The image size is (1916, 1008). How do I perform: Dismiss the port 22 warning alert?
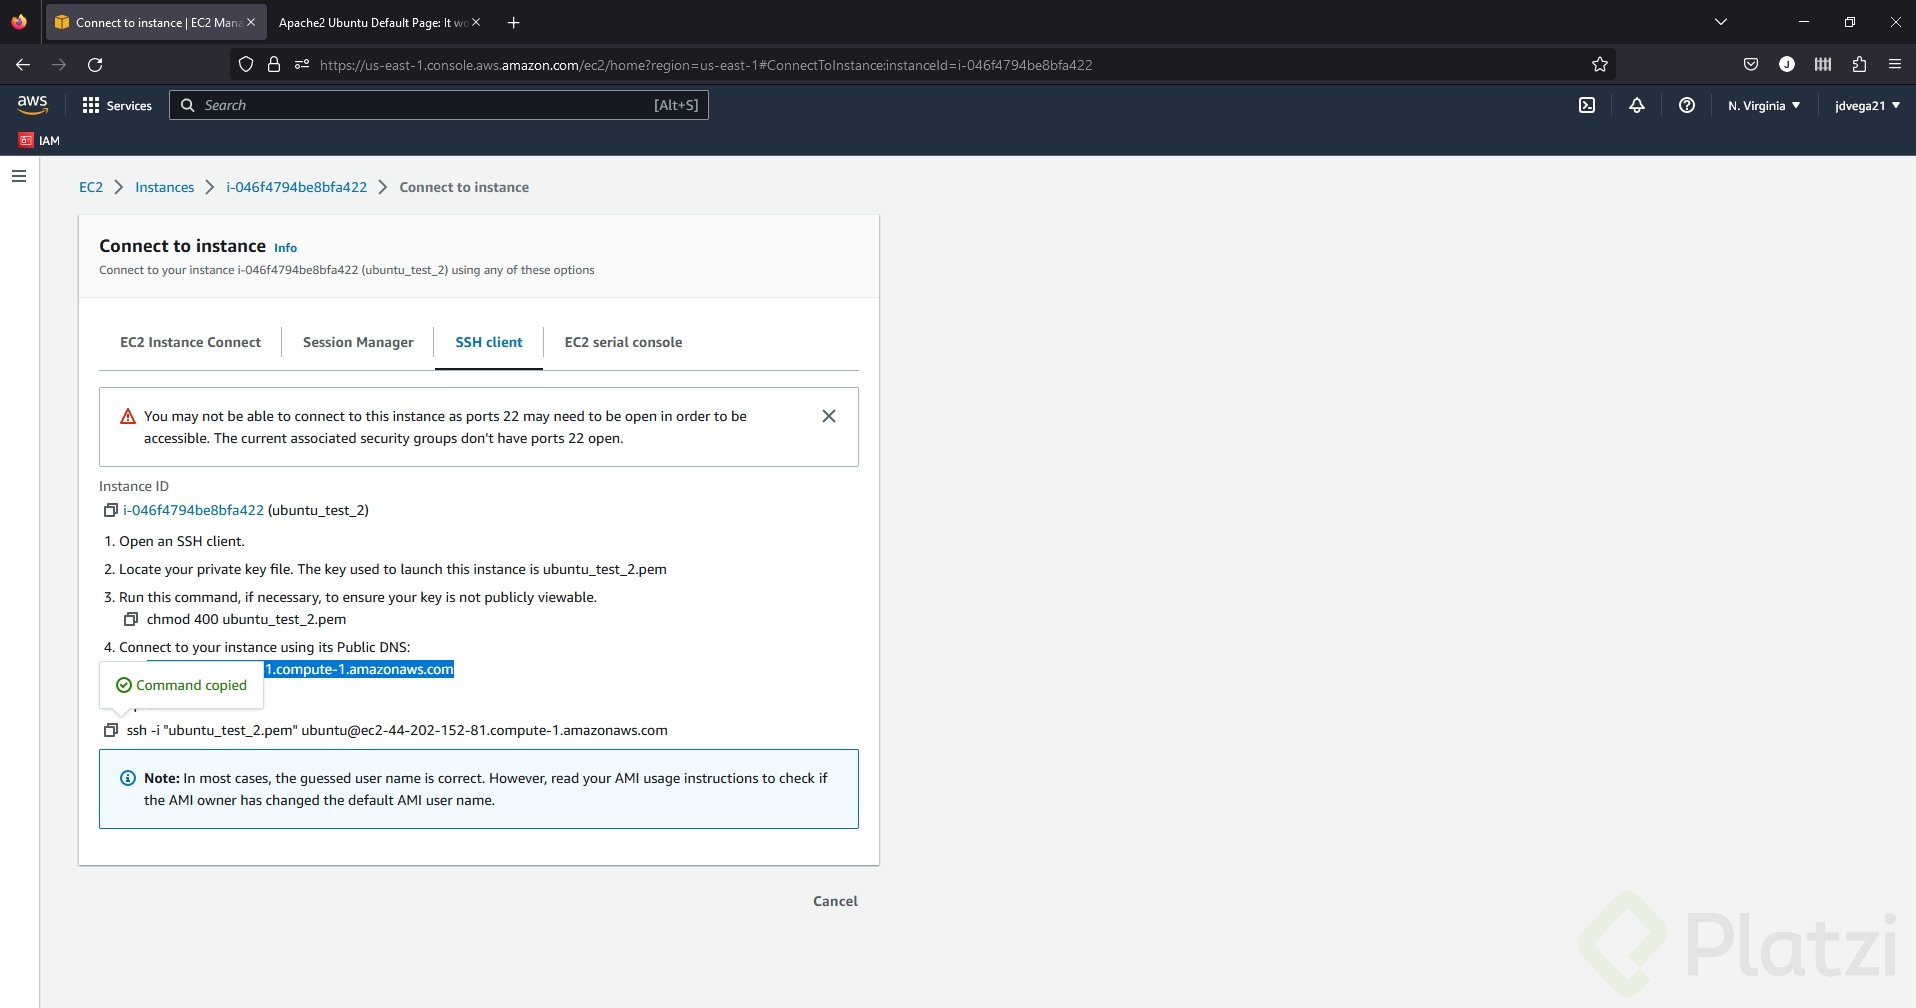pos(829,416)
